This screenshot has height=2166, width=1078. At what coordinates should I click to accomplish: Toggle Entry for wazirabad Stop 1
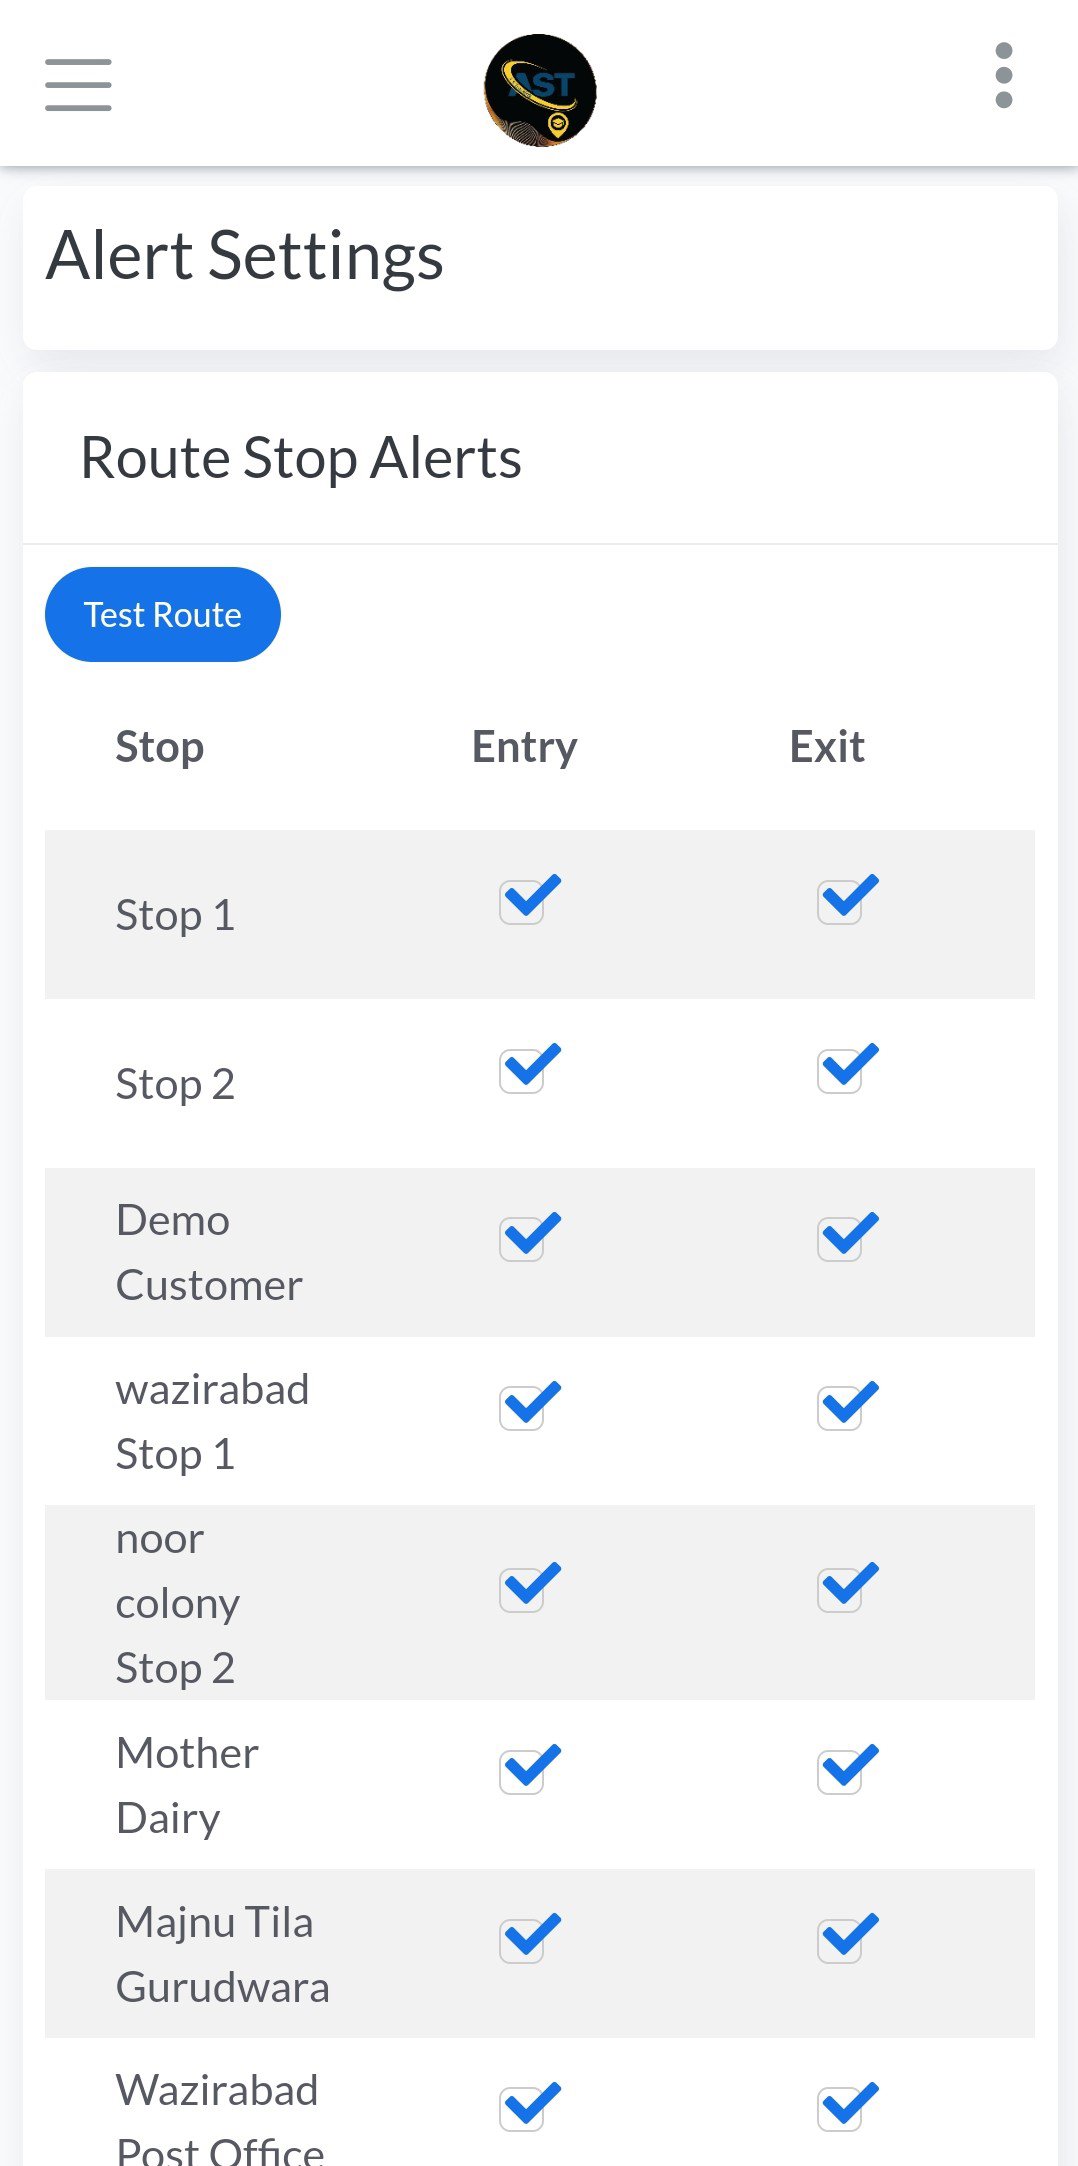tap(523, 1409)
